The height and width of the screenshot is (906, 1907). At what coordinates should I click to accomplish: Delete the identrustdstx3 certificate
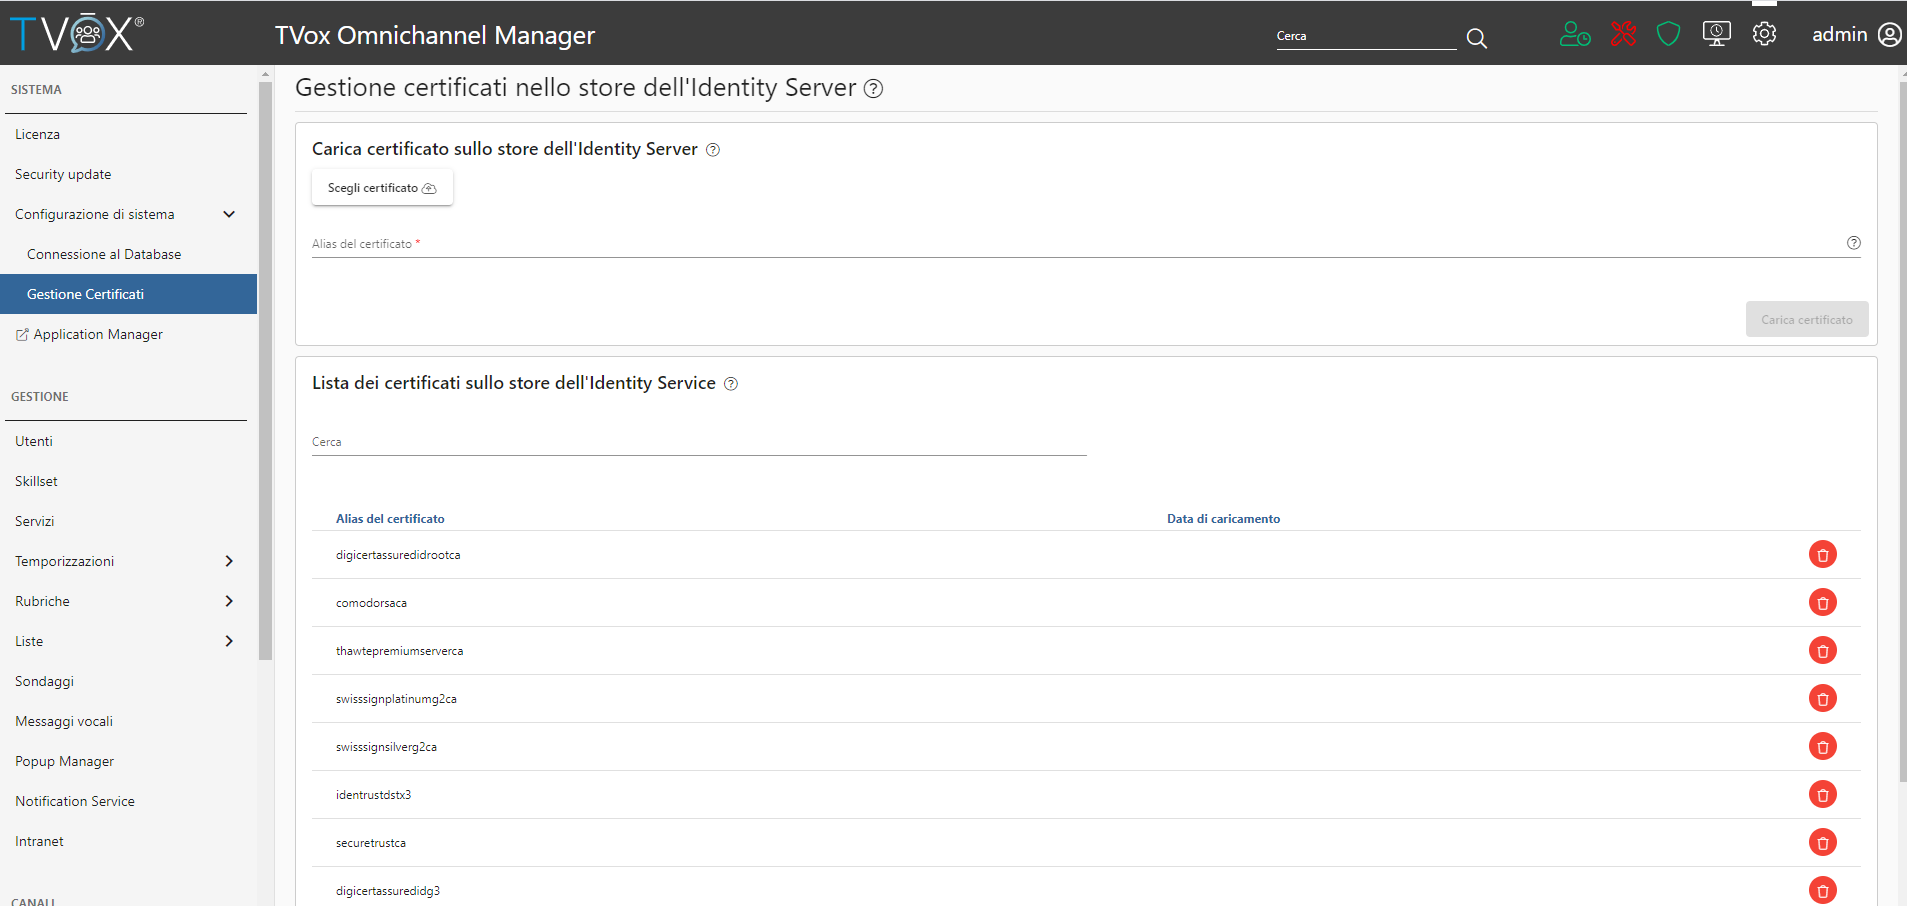[x=1822, y=794]
